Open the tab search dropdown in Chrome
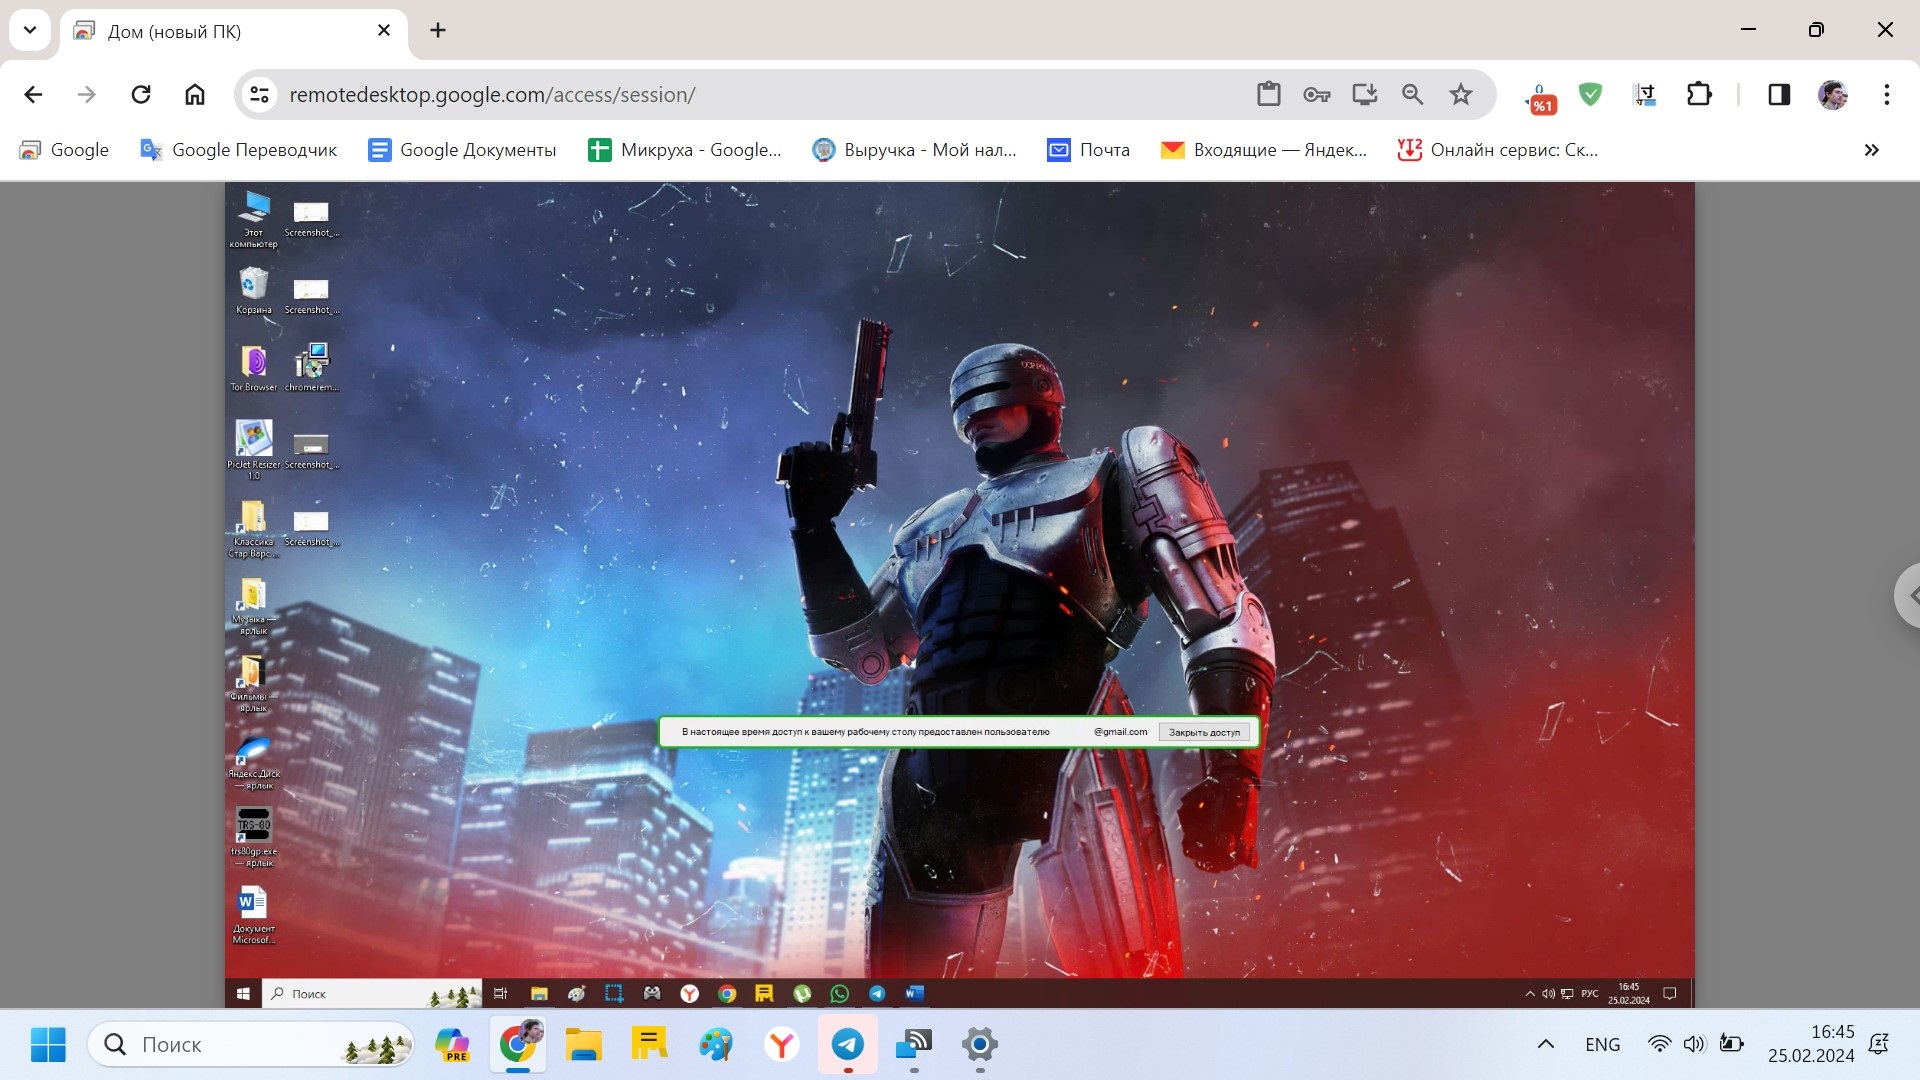This screenshot has width=1920, height=1080. tap(30, 30)
